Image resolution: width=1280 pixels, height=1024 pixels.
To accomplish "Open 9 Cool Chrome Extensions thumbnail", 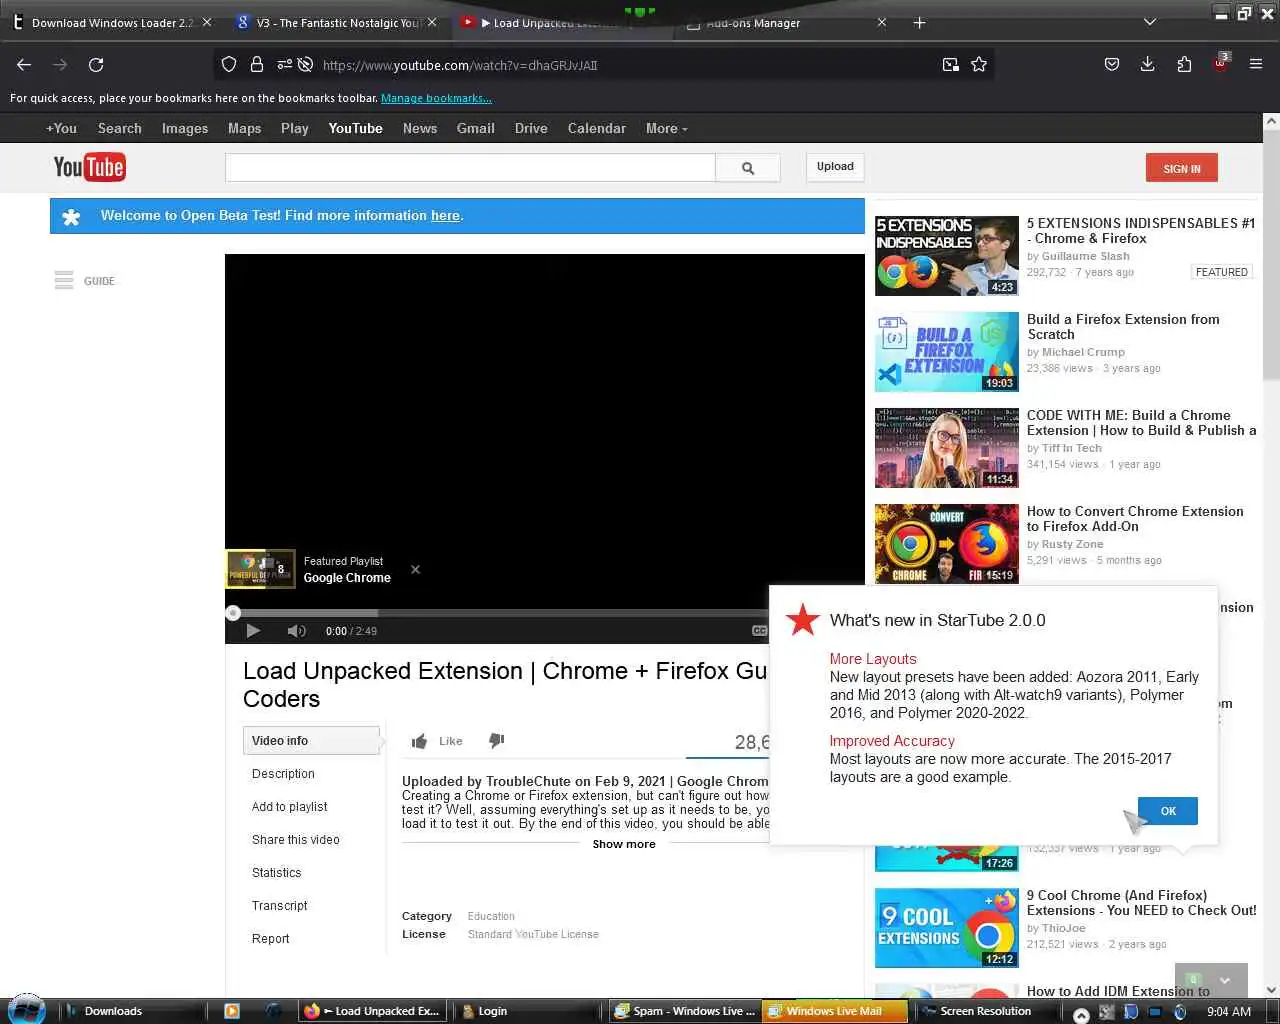I will point(947,928).
